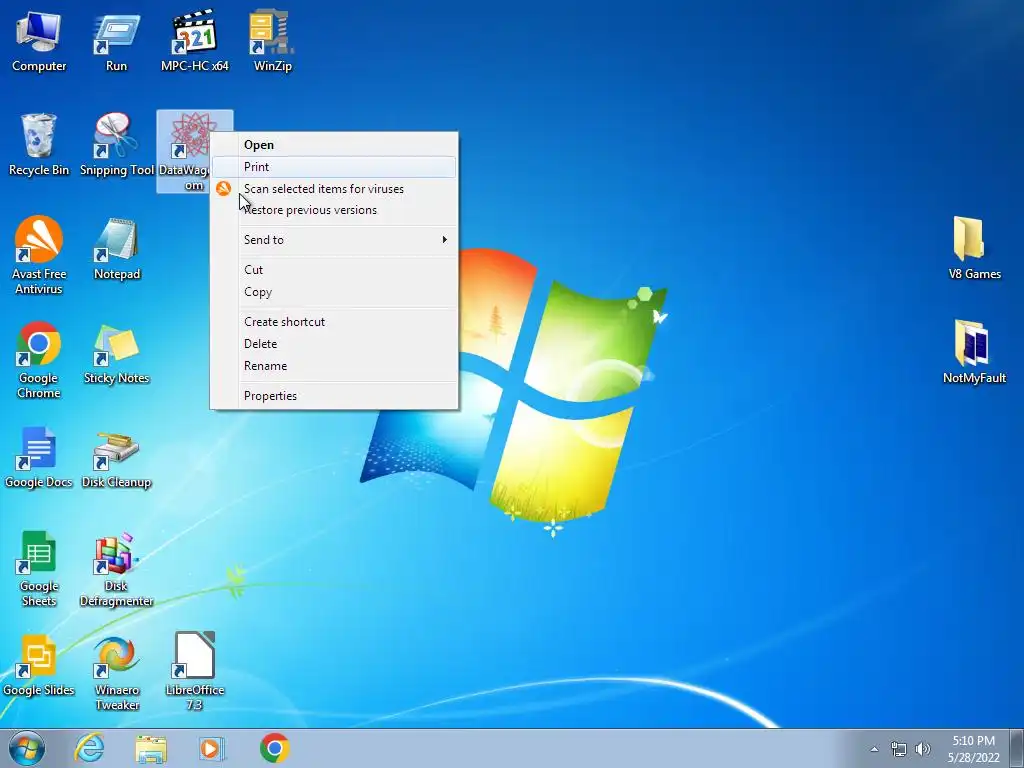Screen dimensions: 1024x768
Task: Select the Computer desktop icon
Action: [39, 40]
